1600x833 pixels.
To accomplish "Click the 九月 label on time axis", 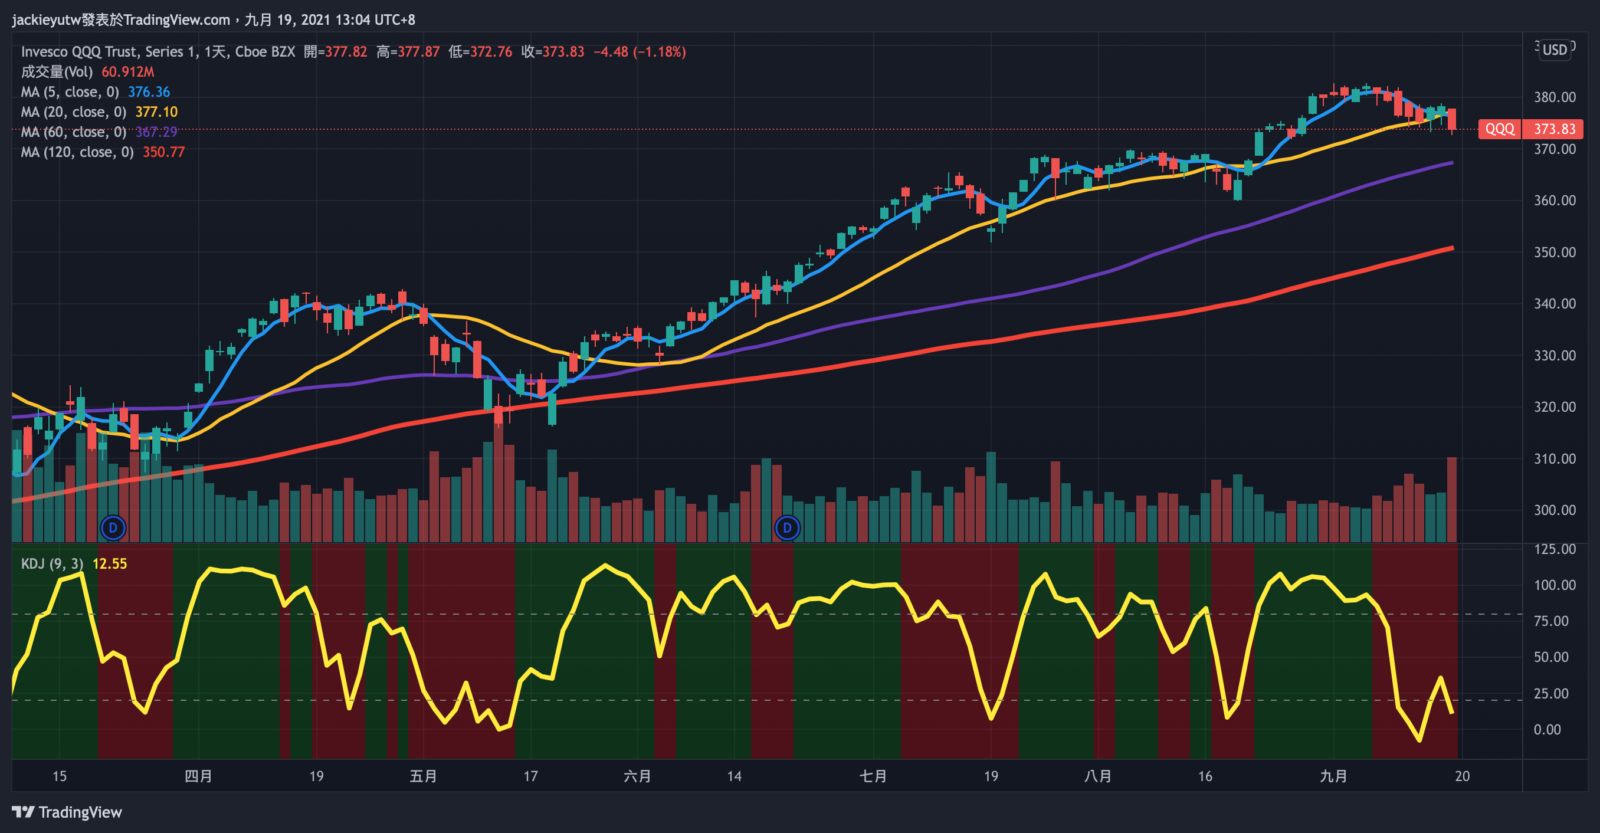I will point(1333,776).
